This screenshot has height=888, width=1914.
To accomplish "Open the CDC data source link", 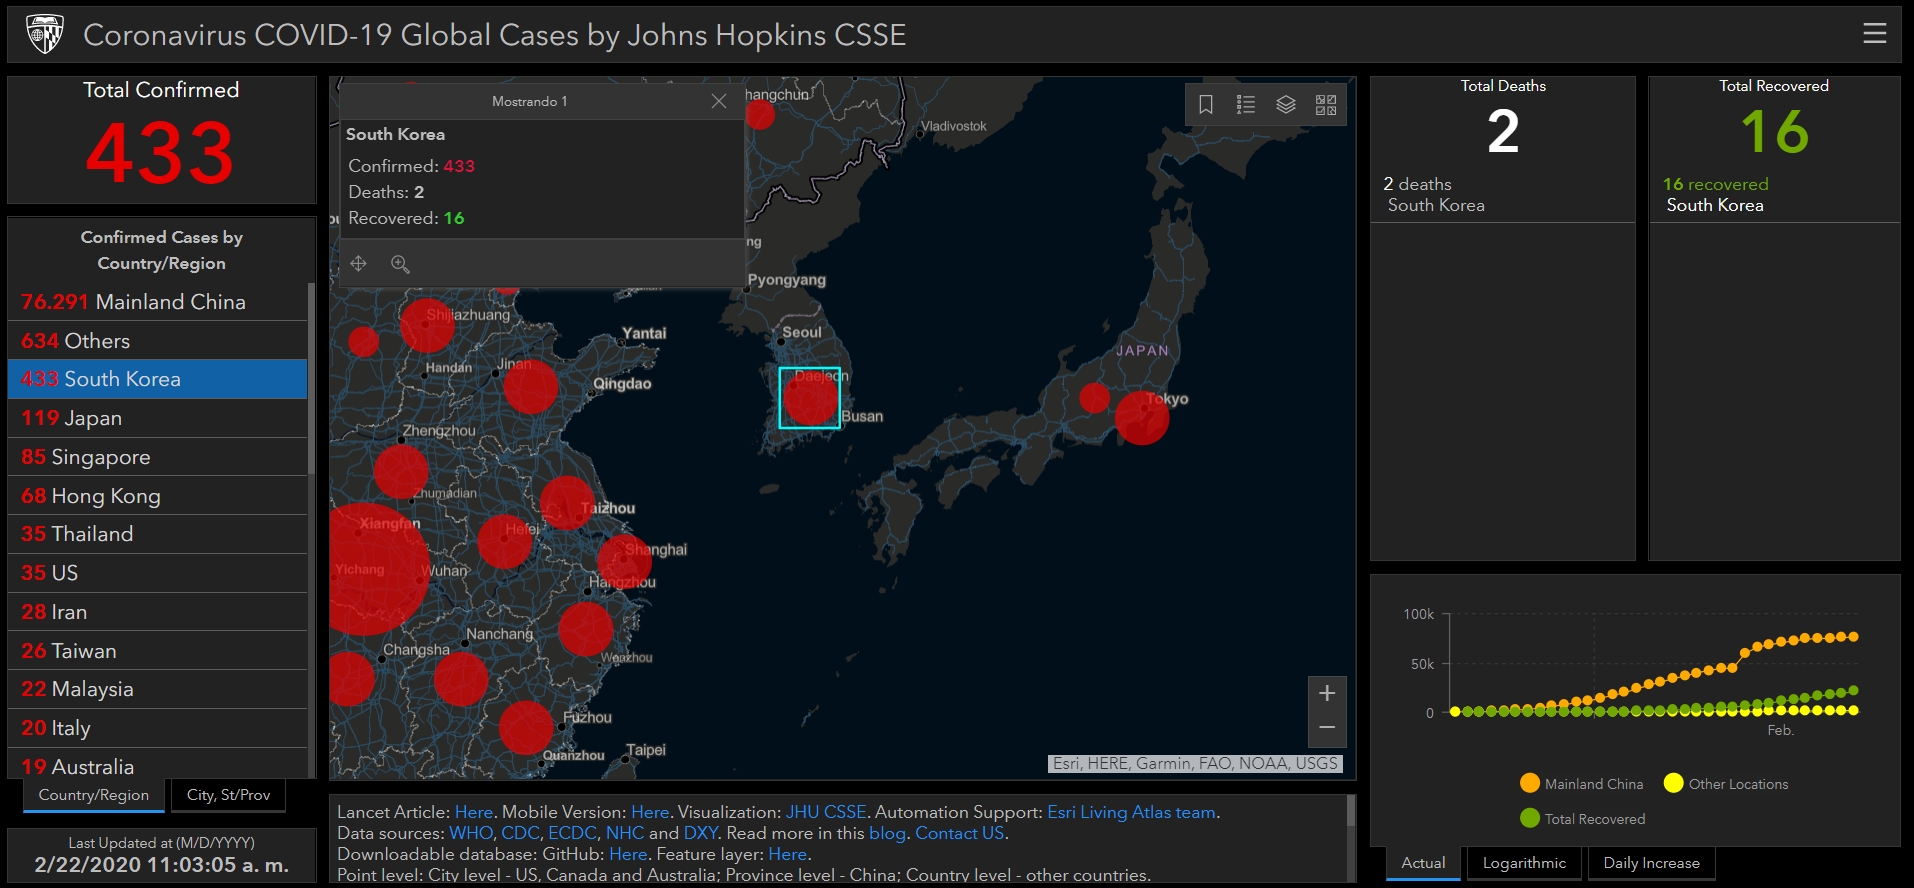I will pos(520,833).
